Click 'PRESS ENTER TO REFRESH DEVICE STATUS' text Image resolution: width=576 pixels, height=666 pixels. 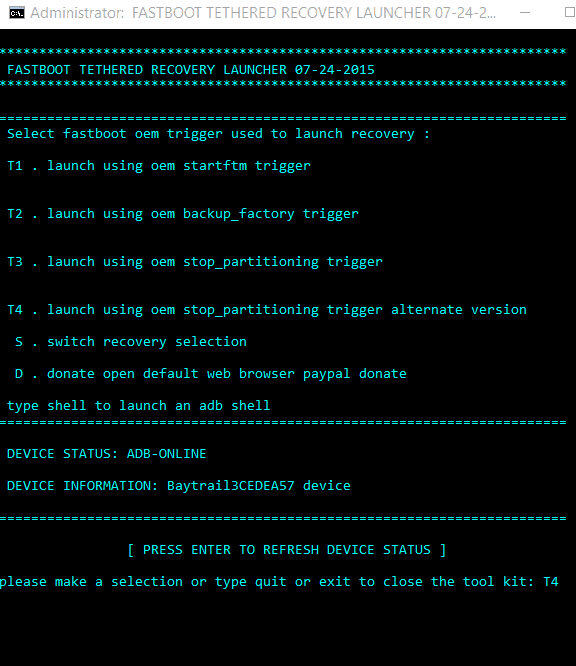click(x=287, y=550)
